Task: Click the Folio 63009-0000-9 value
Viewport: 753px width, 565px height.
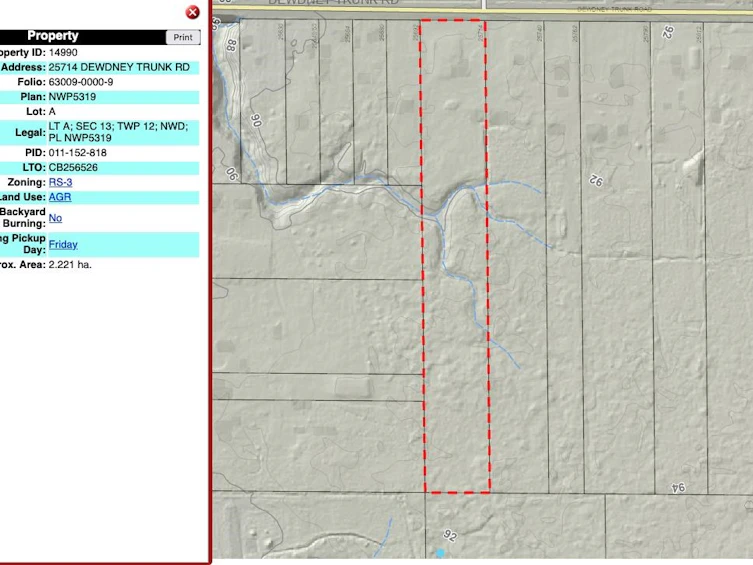Action: [81, 82]
